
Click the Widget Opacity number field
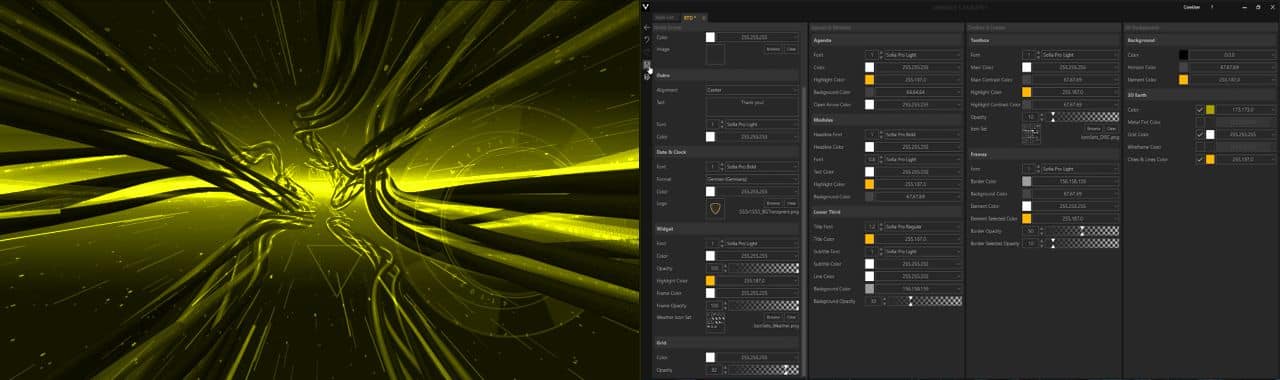click(x=713, y=268)
